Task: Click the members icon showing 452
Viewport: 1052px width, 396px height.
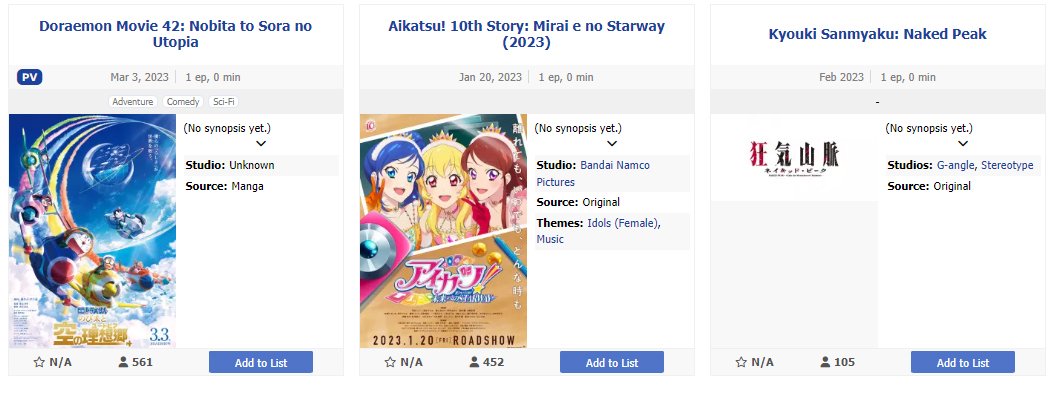Action: pos(474,362)
